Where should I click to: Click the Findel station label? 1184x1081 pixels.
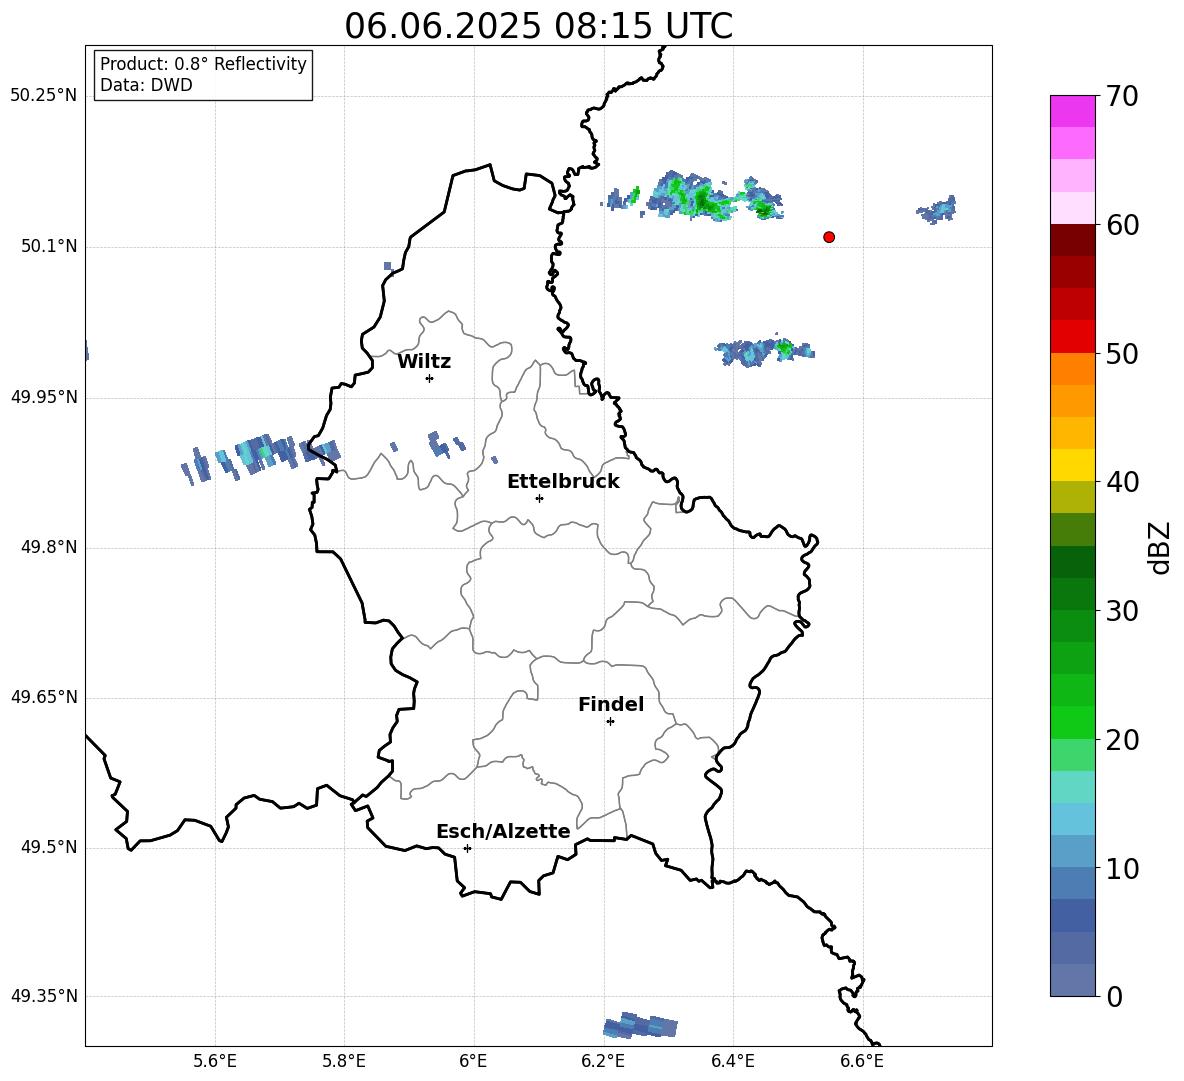(x=611, y=704)
